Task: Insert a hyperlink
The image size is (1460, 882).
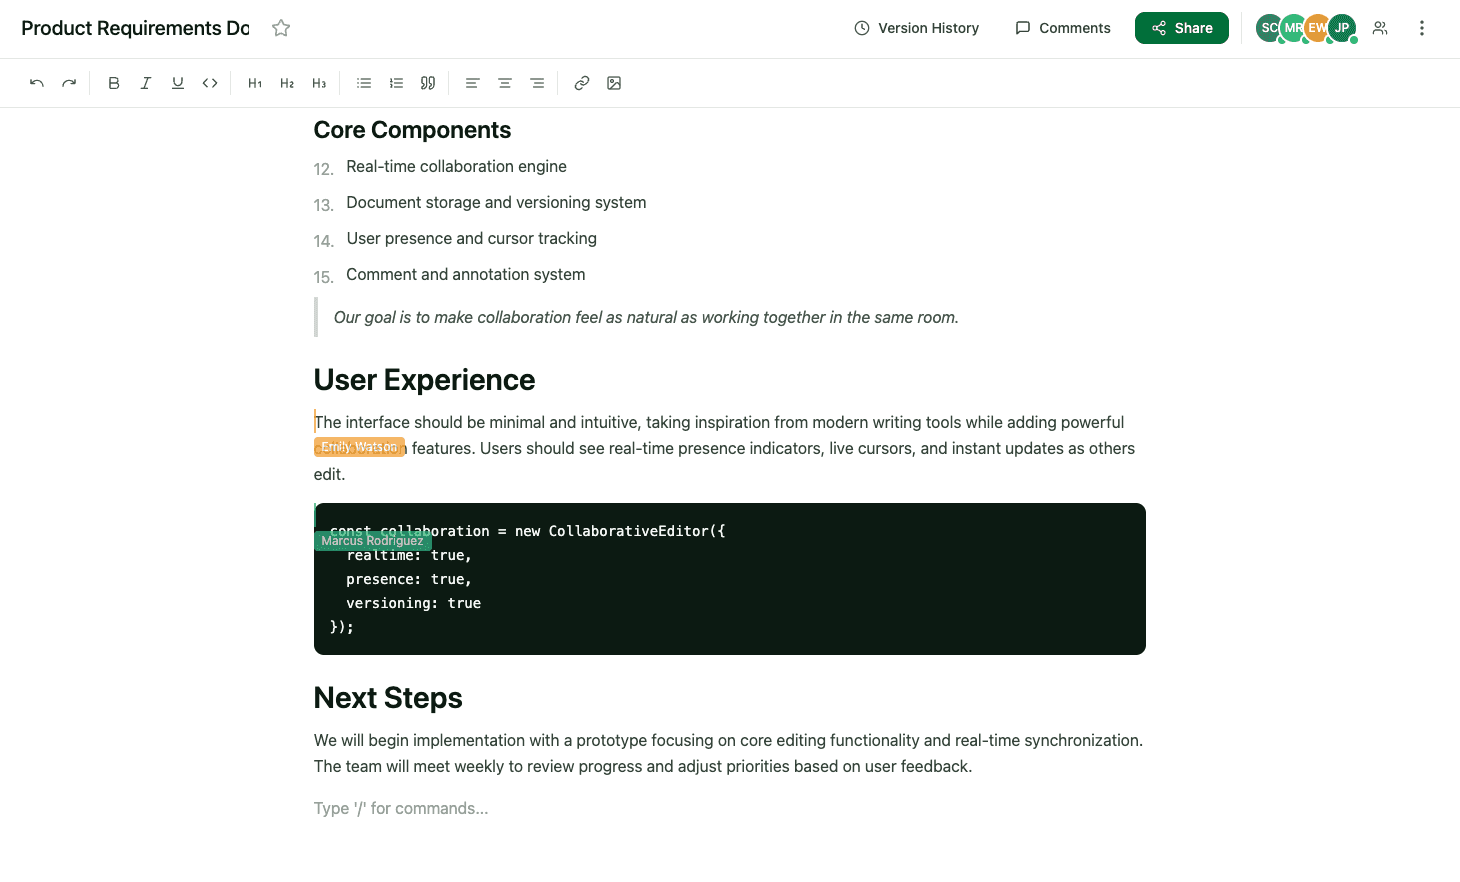Action: coord(582,83)
